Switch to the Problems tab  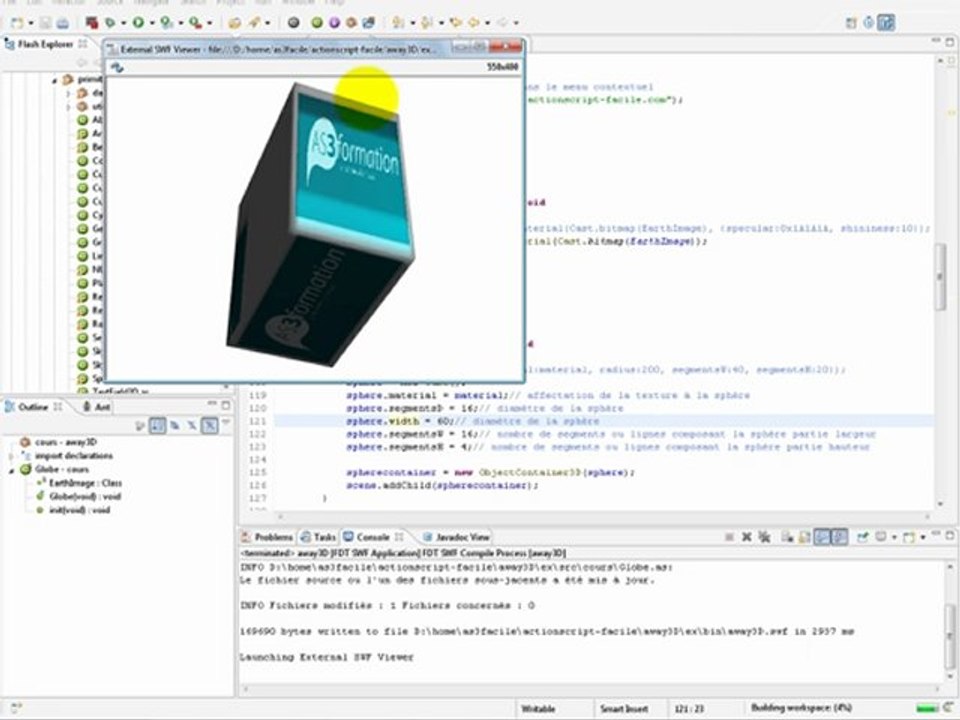tap(267, 537)
